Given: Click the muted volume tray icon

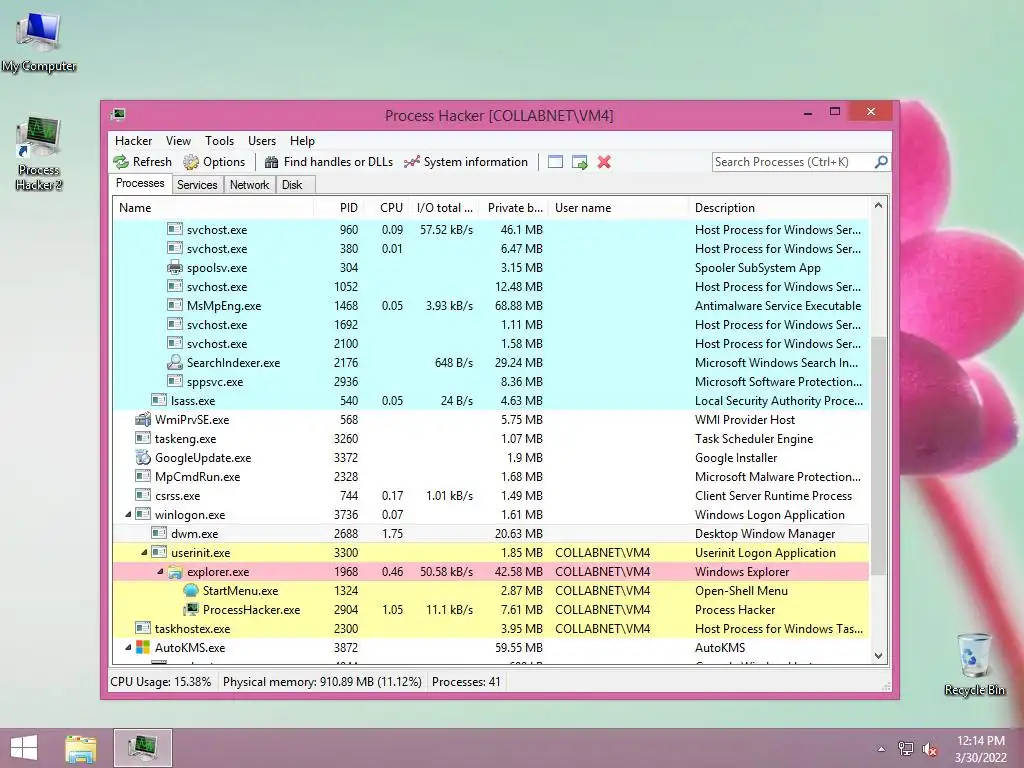Looking at the screenshot, I should click(x=930, y=748).
